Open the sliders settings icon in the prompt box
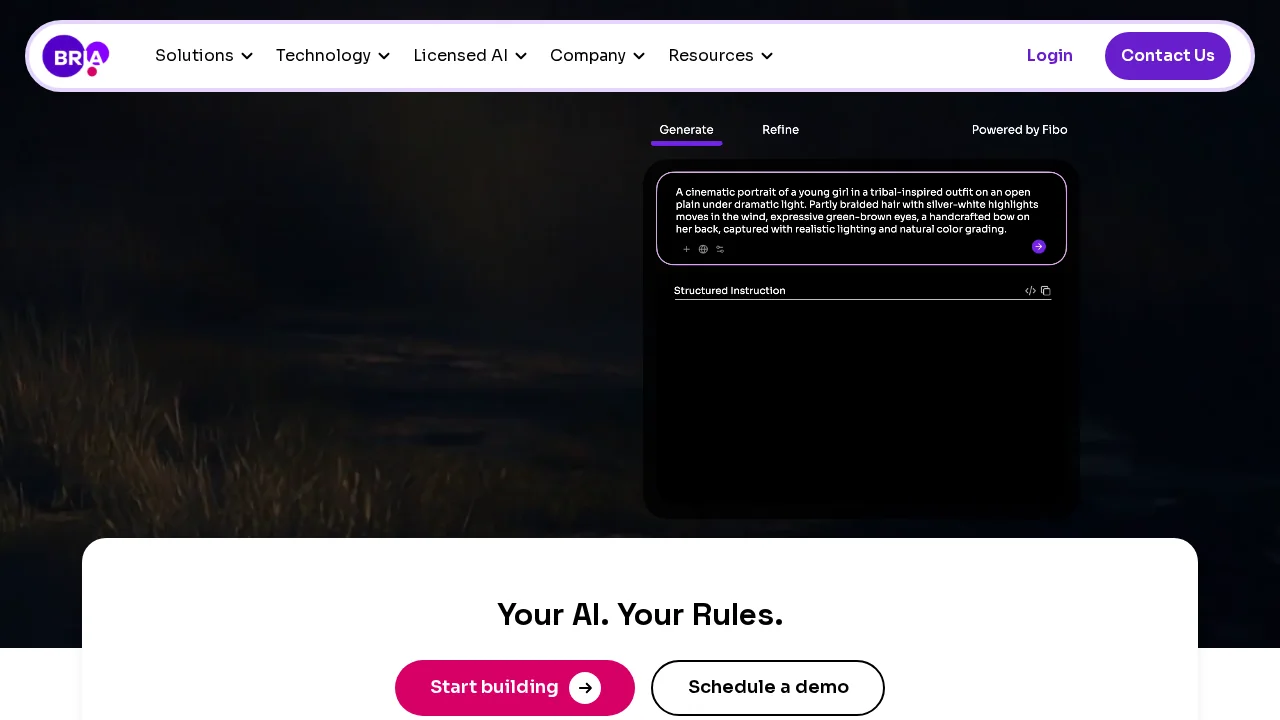The image size is (1280, 720). pos(720,249)
